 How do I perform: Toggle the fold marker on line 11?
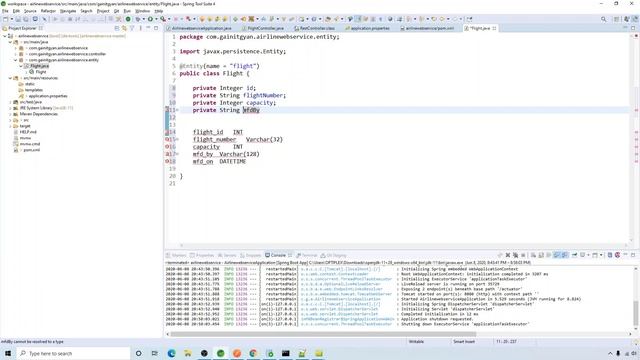[177, 110]
